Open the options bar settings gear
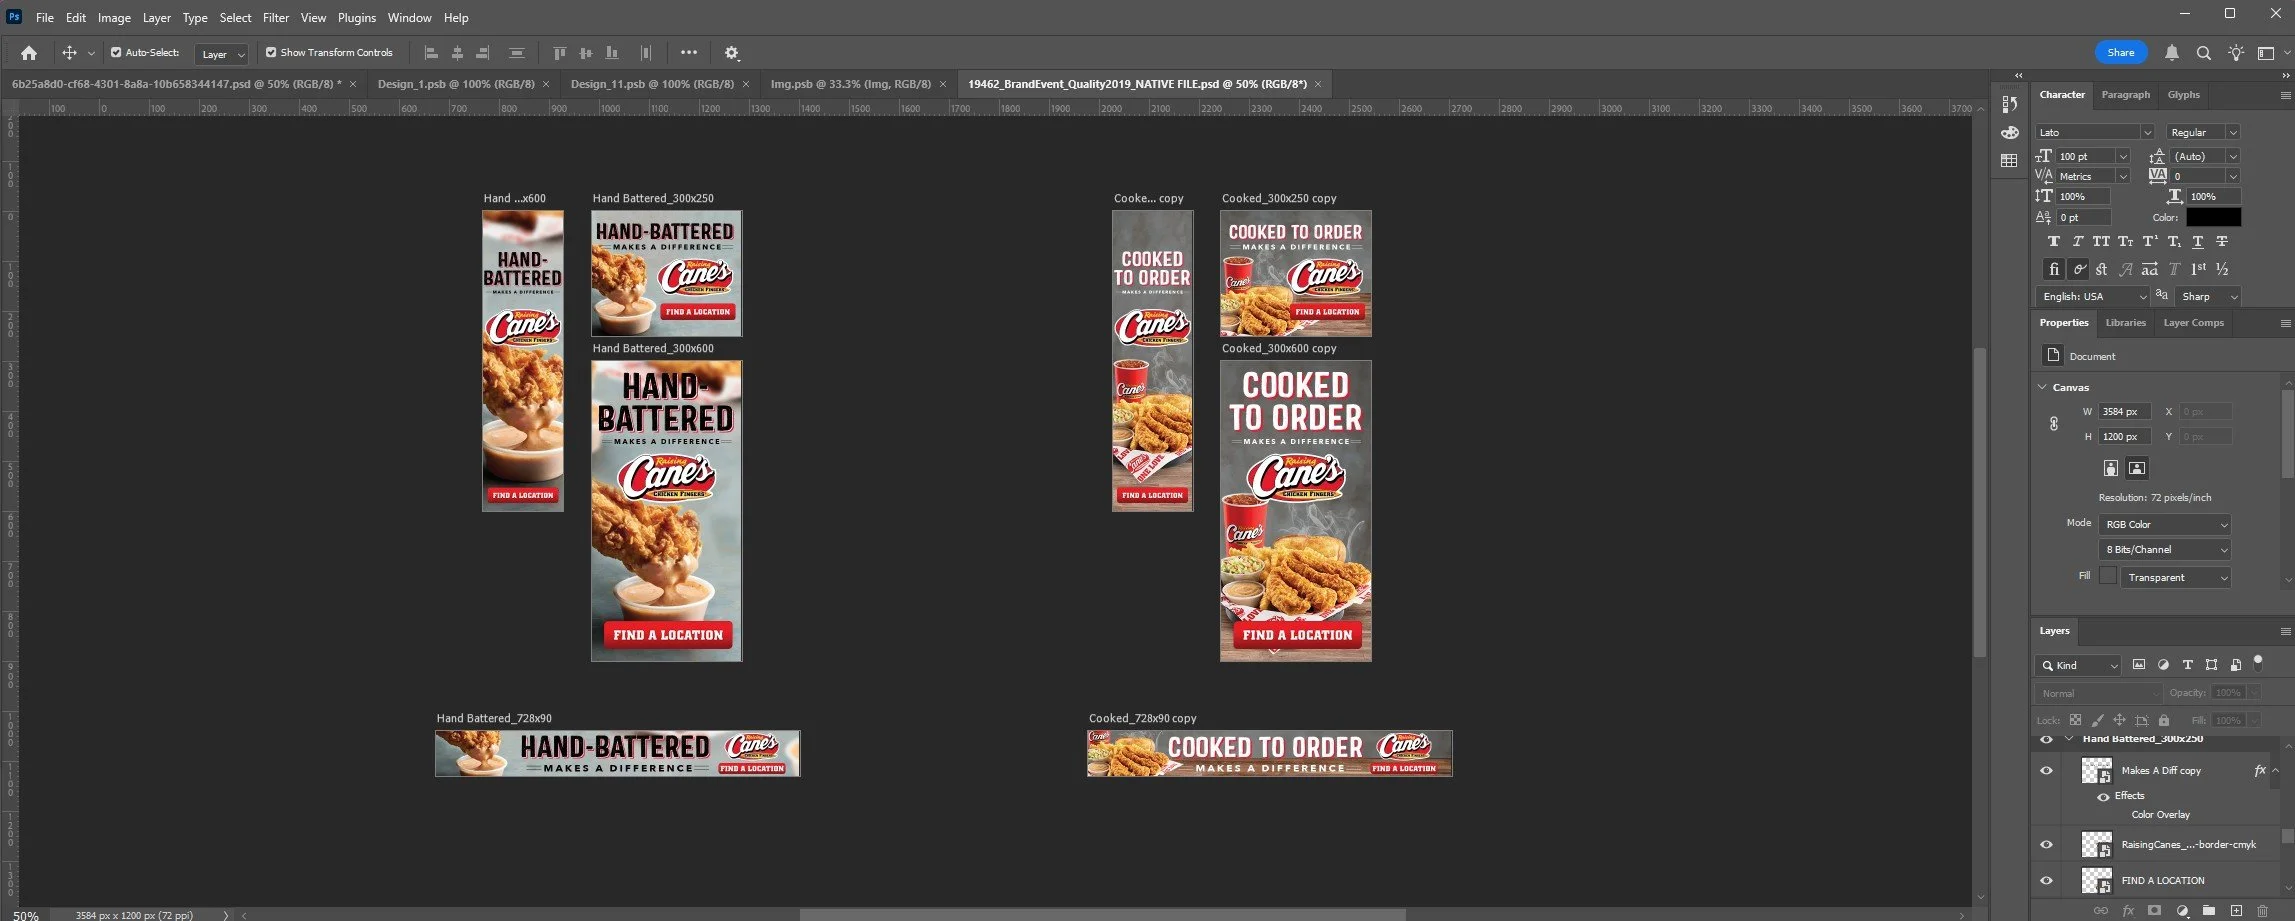The width and height of the screenshot is (2295, 921). 731,53
